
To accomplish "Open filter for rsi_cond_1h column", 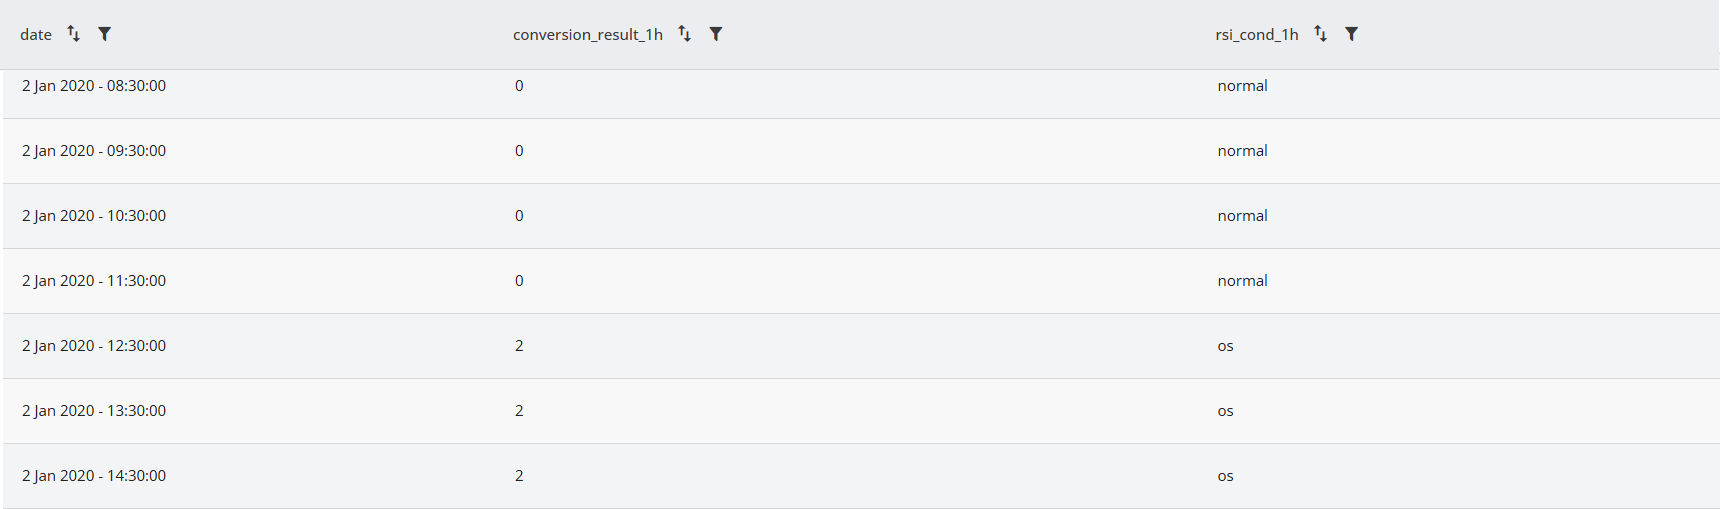I will (x=1351, y=34).
